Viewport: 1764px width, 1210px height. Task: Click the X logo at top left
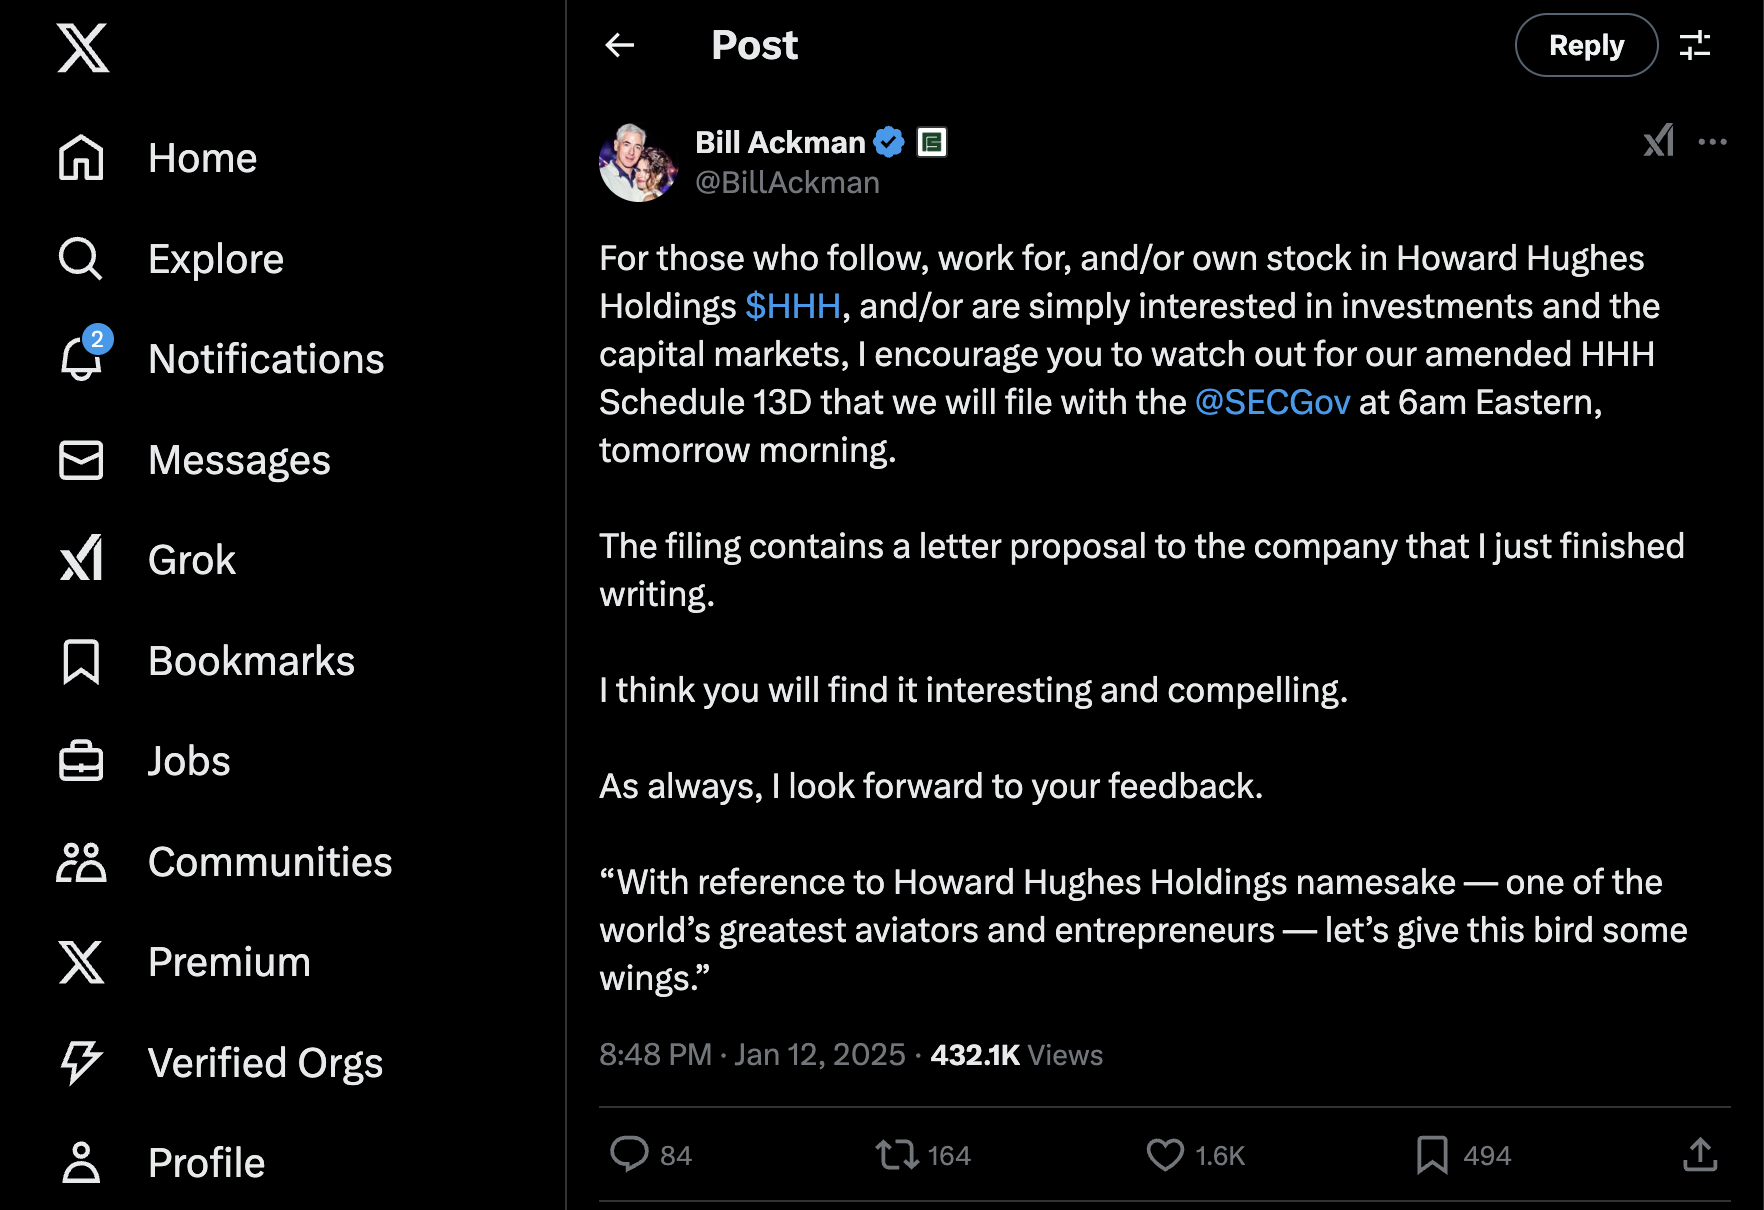click(x=82, y=48)
